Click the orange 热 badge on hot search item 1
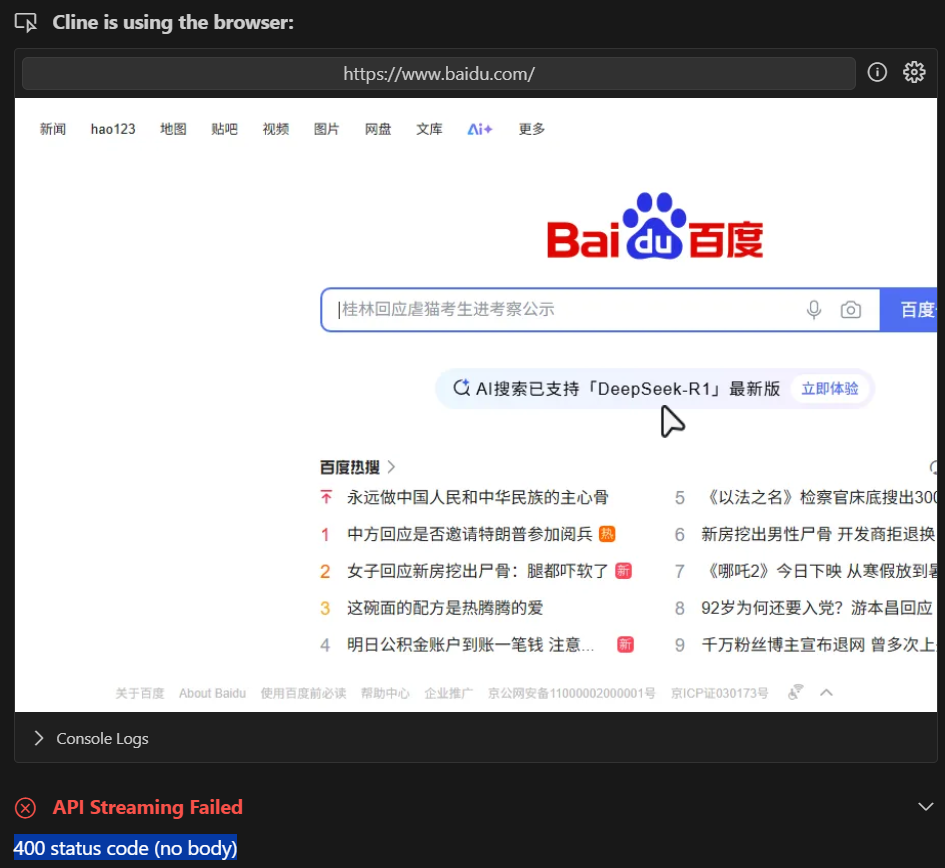The height and width of the screenshot is (868, 945). coord(607,534)
